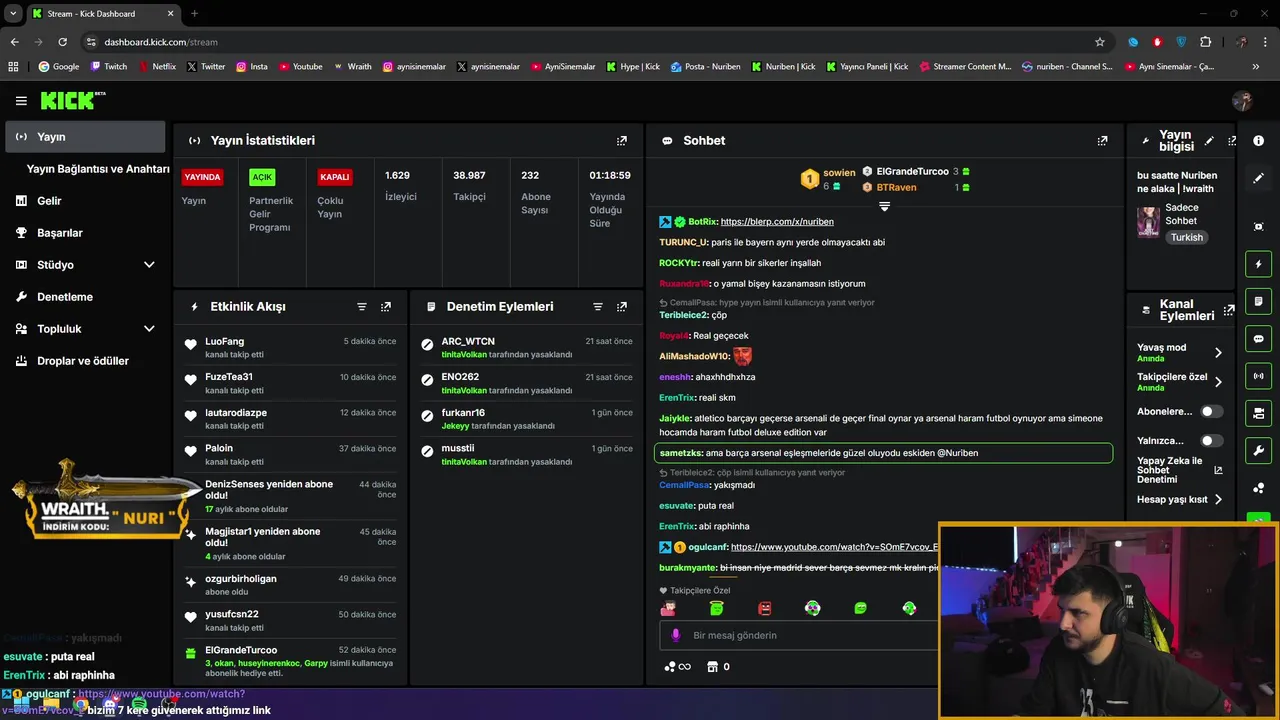1280x720 pixels.
Task: Insert the red angry face emote
Action: coord(765,608)
